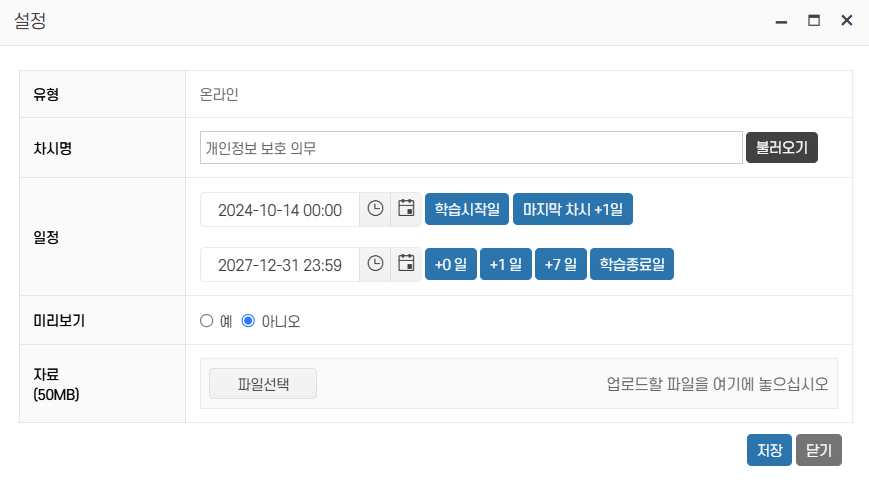Apply the +0 일 end date offset
This screenshot has width=869, height=482.
(451, 264)
